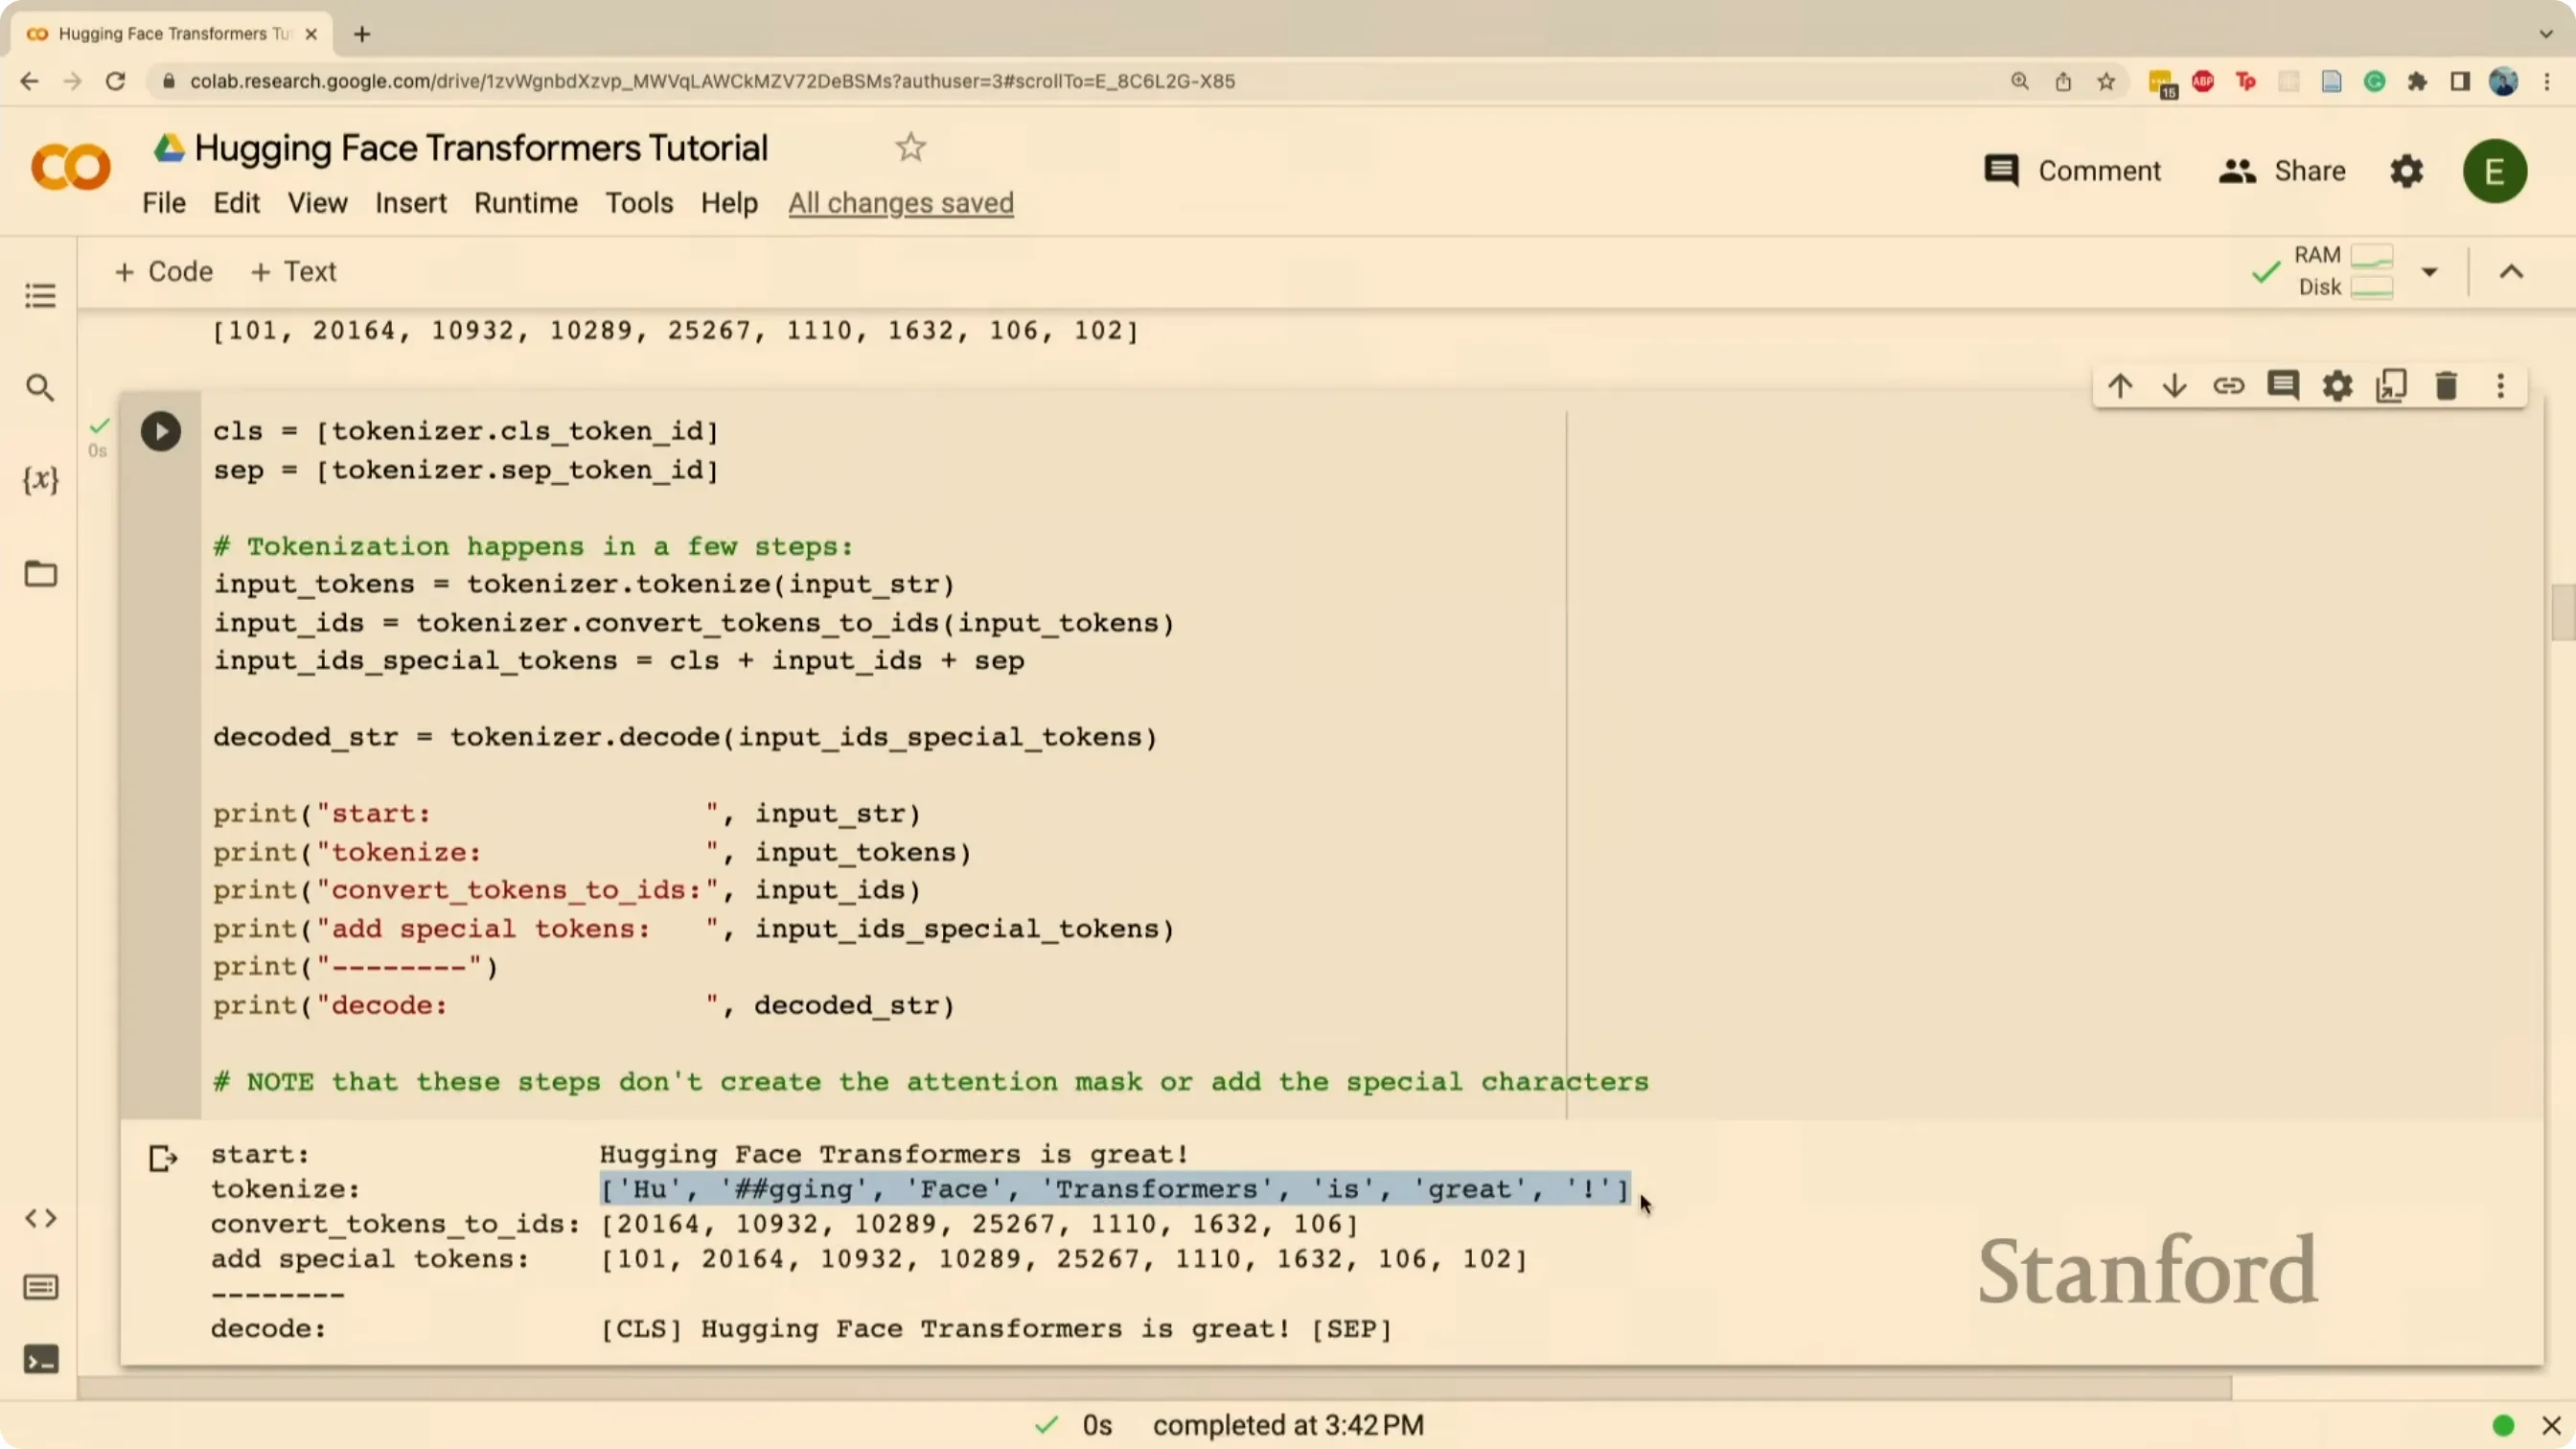Image resolution: width=2576 pixels, height=1449 pixels.
Task: Open the Insert menu
Action: [x=411, y=203]
